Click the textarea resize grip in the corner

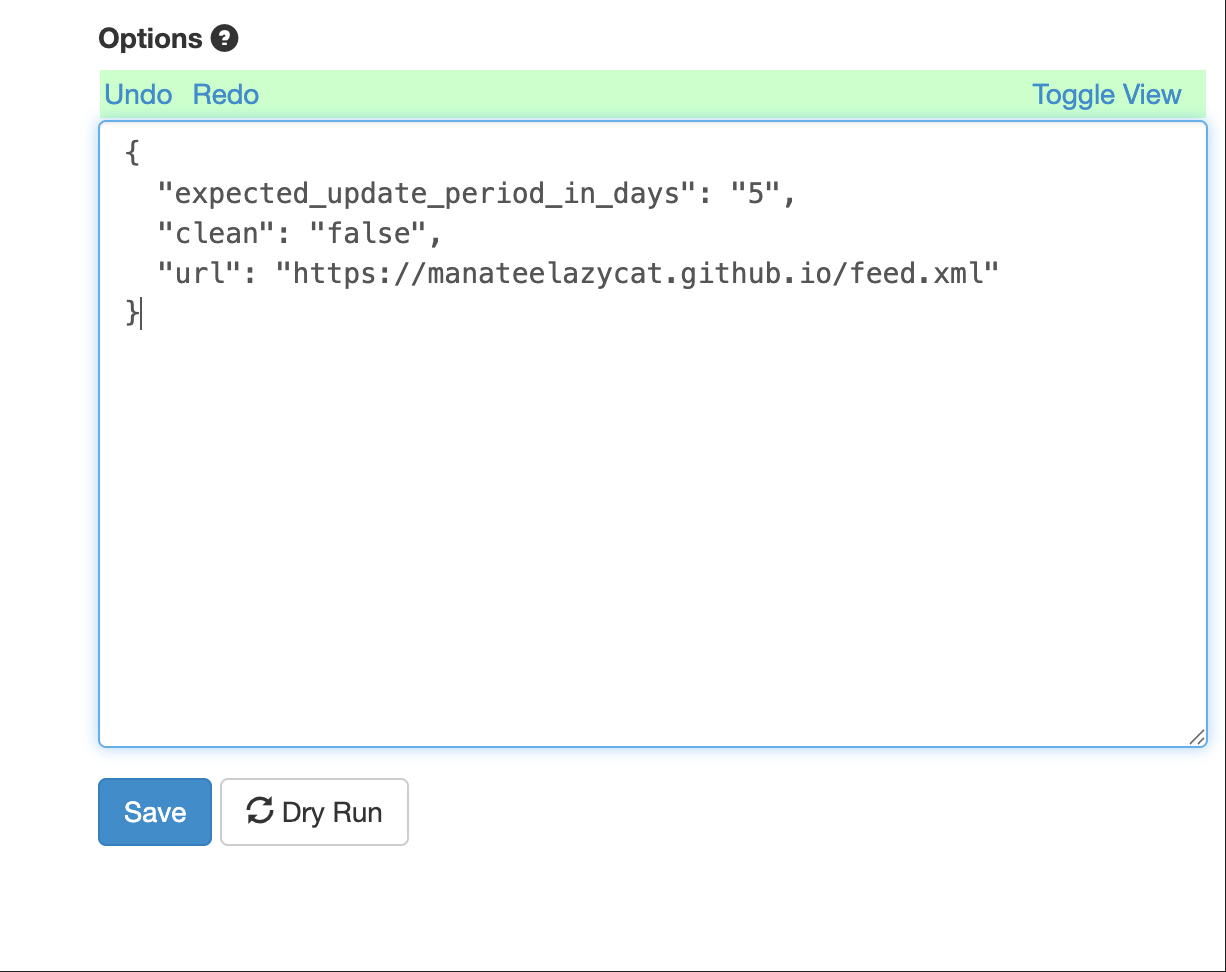pyautogui.click(x=1196, y=737)
